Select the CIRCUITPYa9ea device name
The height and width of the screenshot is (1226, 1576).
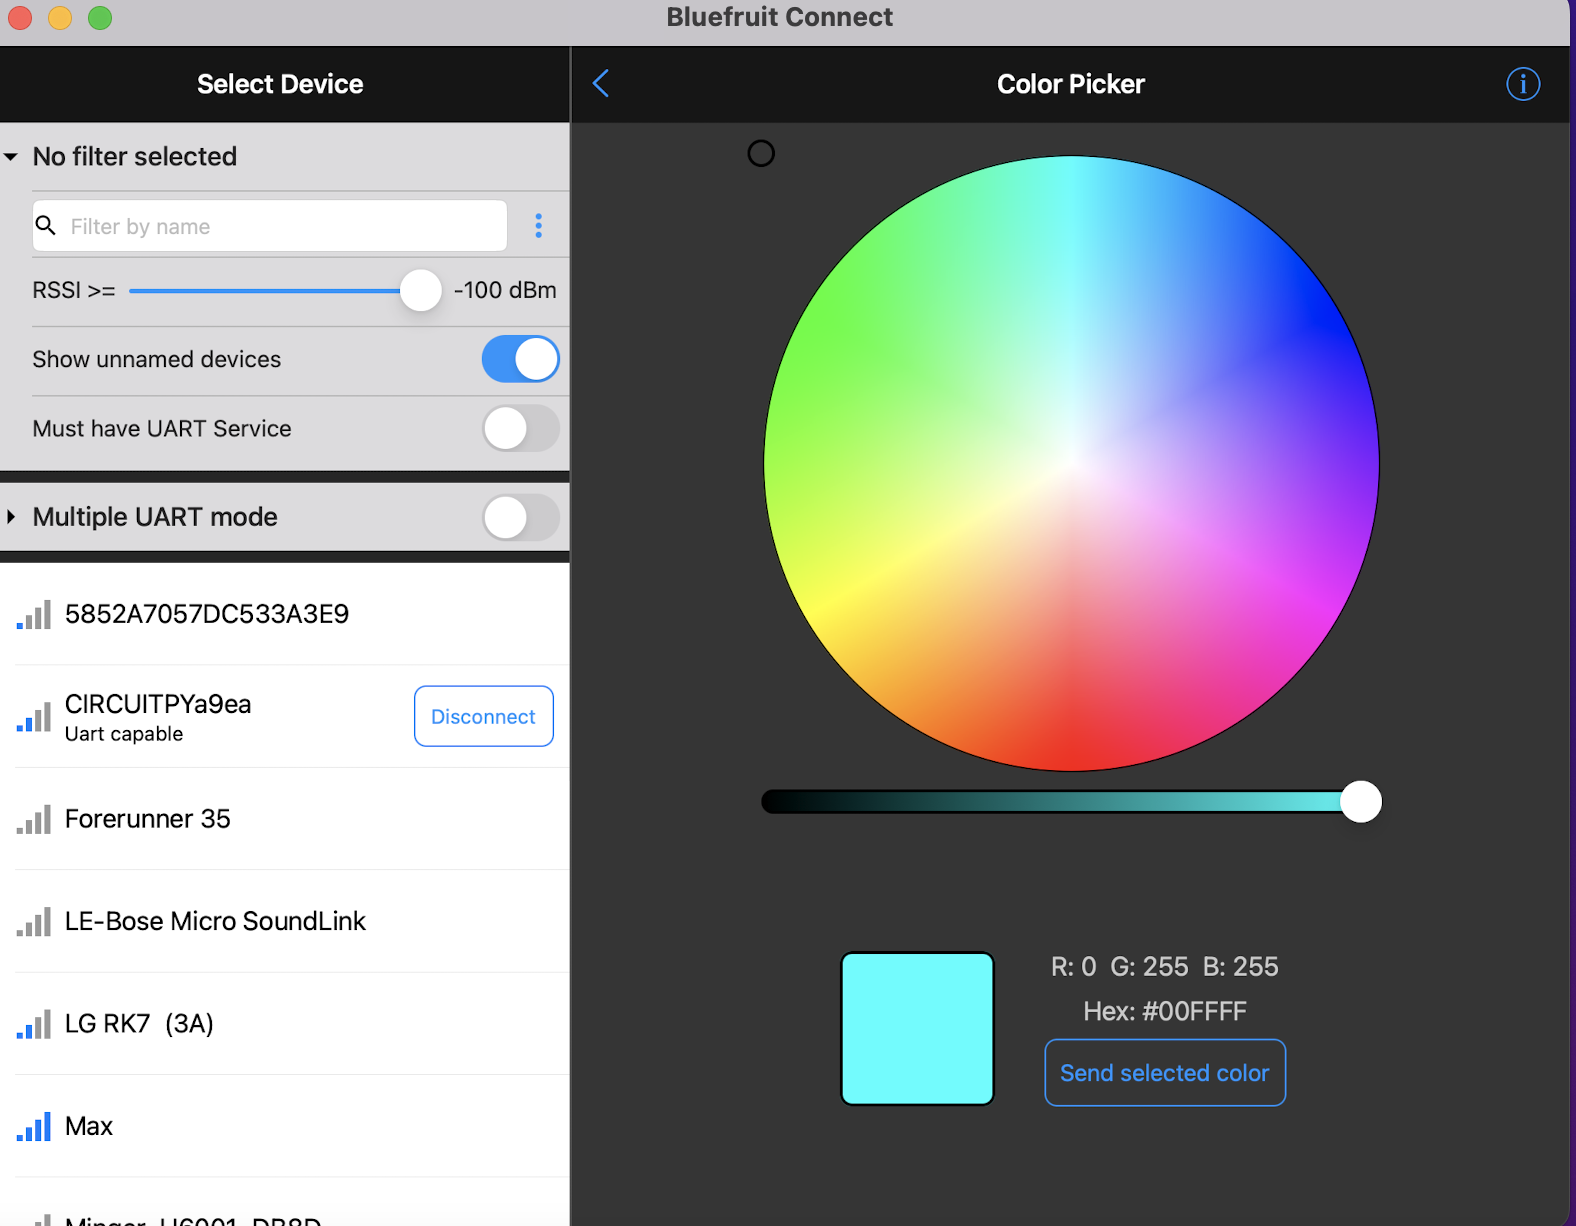tap(158, 704)
